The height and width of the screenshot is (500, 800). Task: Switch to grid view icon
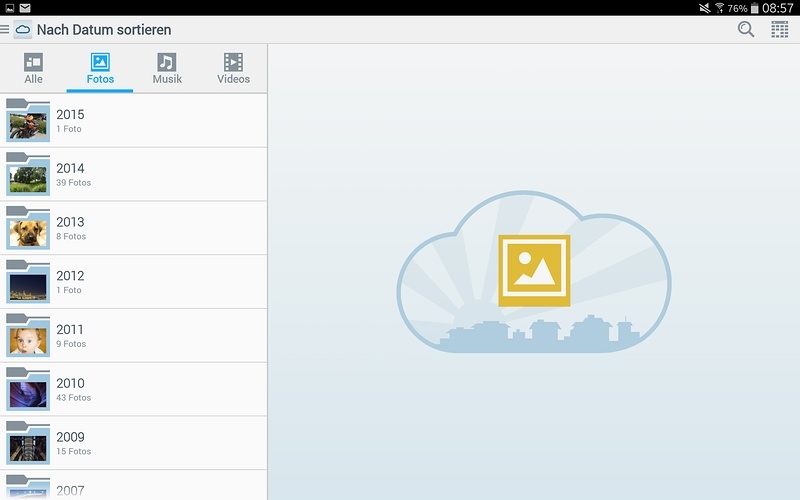pos(780,29)
